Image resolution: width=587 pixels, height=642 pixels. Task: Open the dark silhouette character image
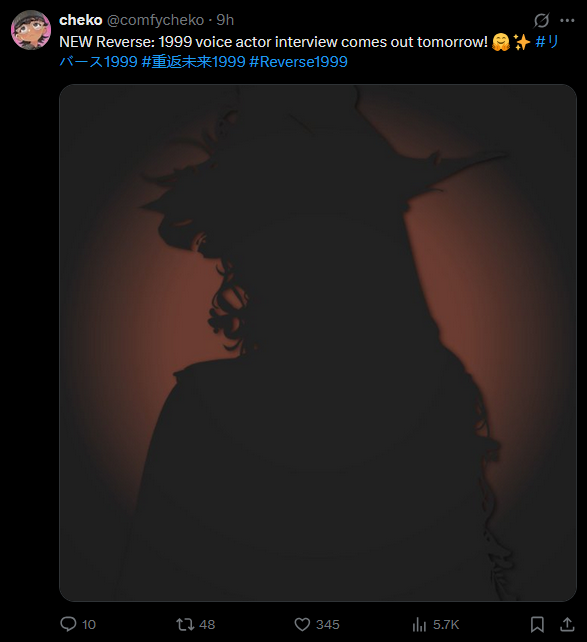pyautogui.click(x=318, y=343)
